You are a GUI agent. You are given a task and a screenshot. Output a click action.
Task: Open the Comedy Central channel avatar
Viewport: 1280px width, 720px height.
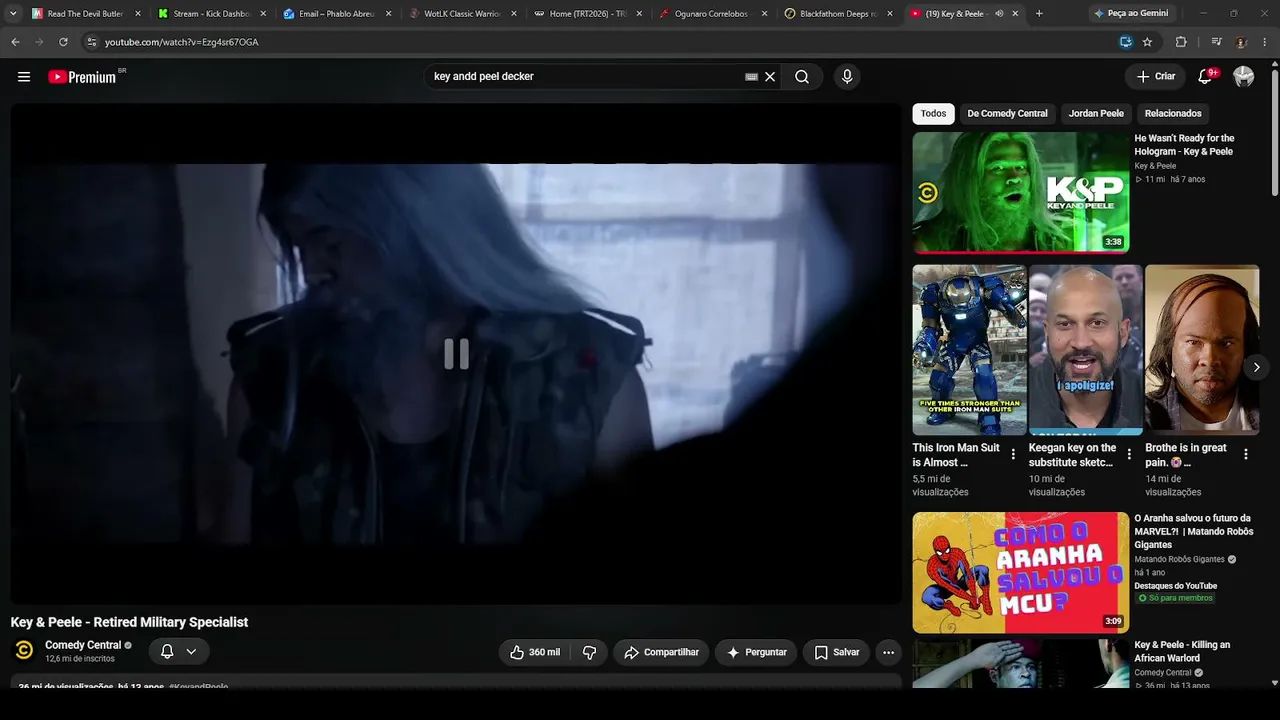click(24, 651)
